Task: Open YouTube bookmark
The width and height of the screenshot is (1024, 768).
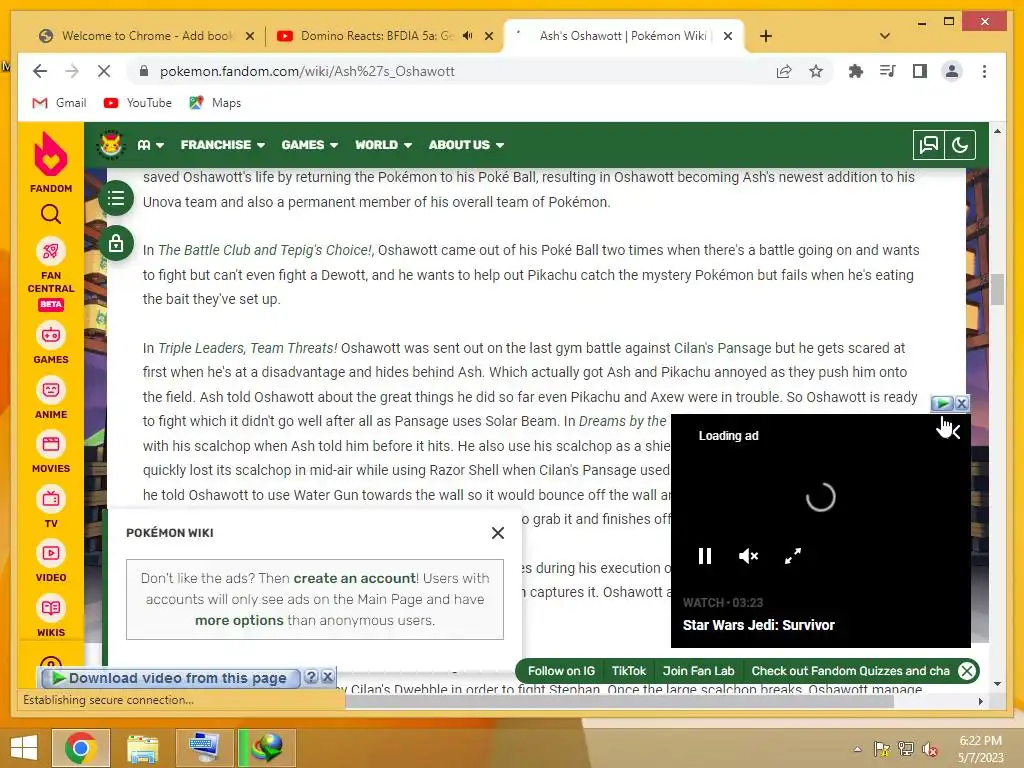Action: 138,103
